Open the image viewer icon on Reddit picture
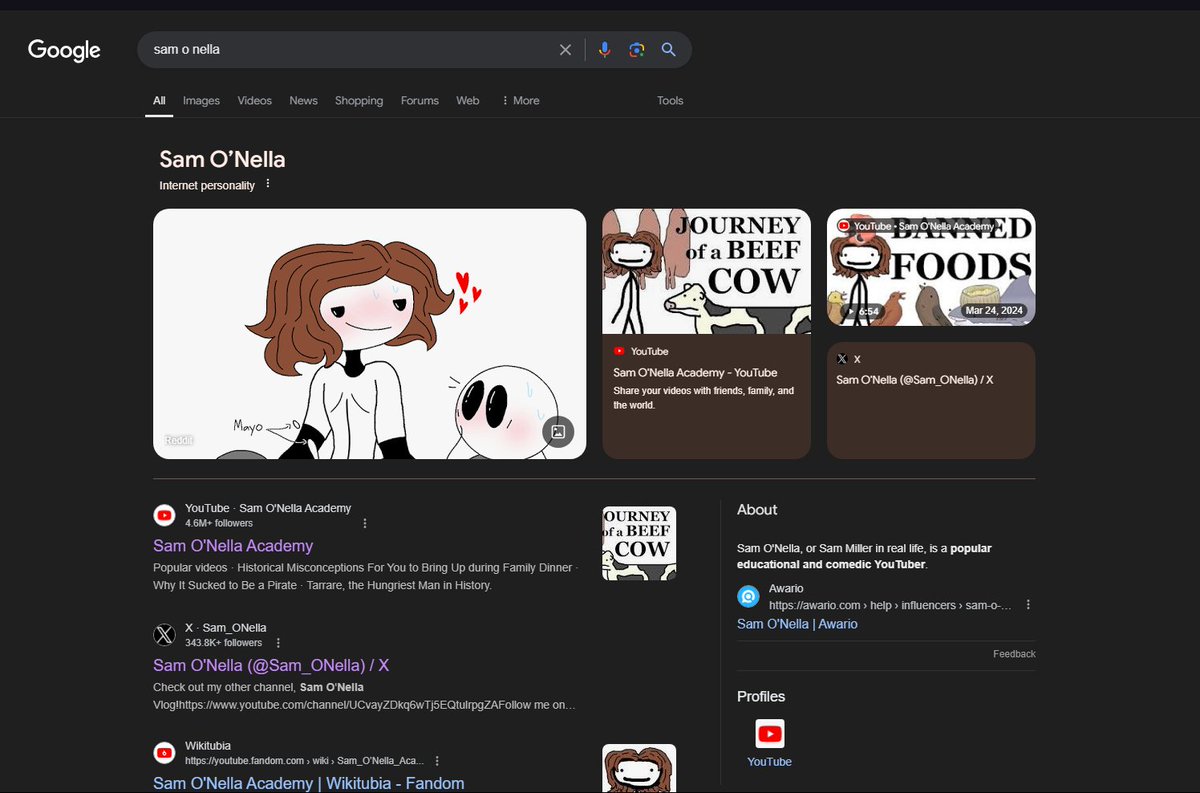Viewport: 1200px width, 793px height. [x=559, y=431]
